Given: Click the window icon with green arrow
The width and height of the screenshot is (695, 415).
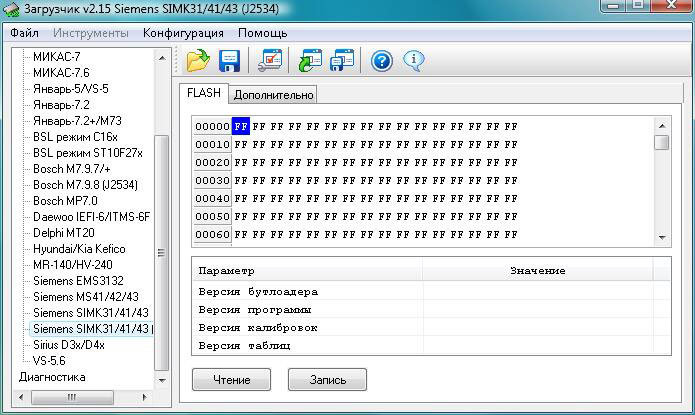Looking at the screenshot, I should tap(309, 61).
